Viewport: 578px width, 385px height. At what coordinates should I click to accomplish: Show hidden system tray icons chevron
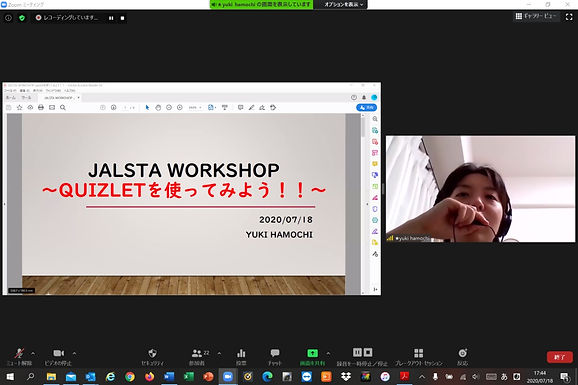click(422, 377)
